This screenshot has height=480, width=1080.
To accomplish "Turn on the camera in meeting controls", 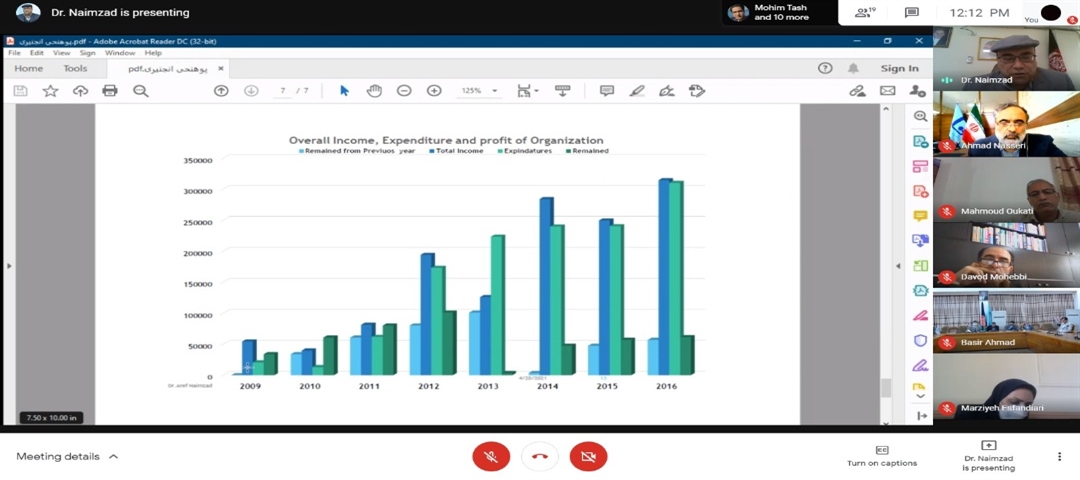I will [x=588, y=457].
